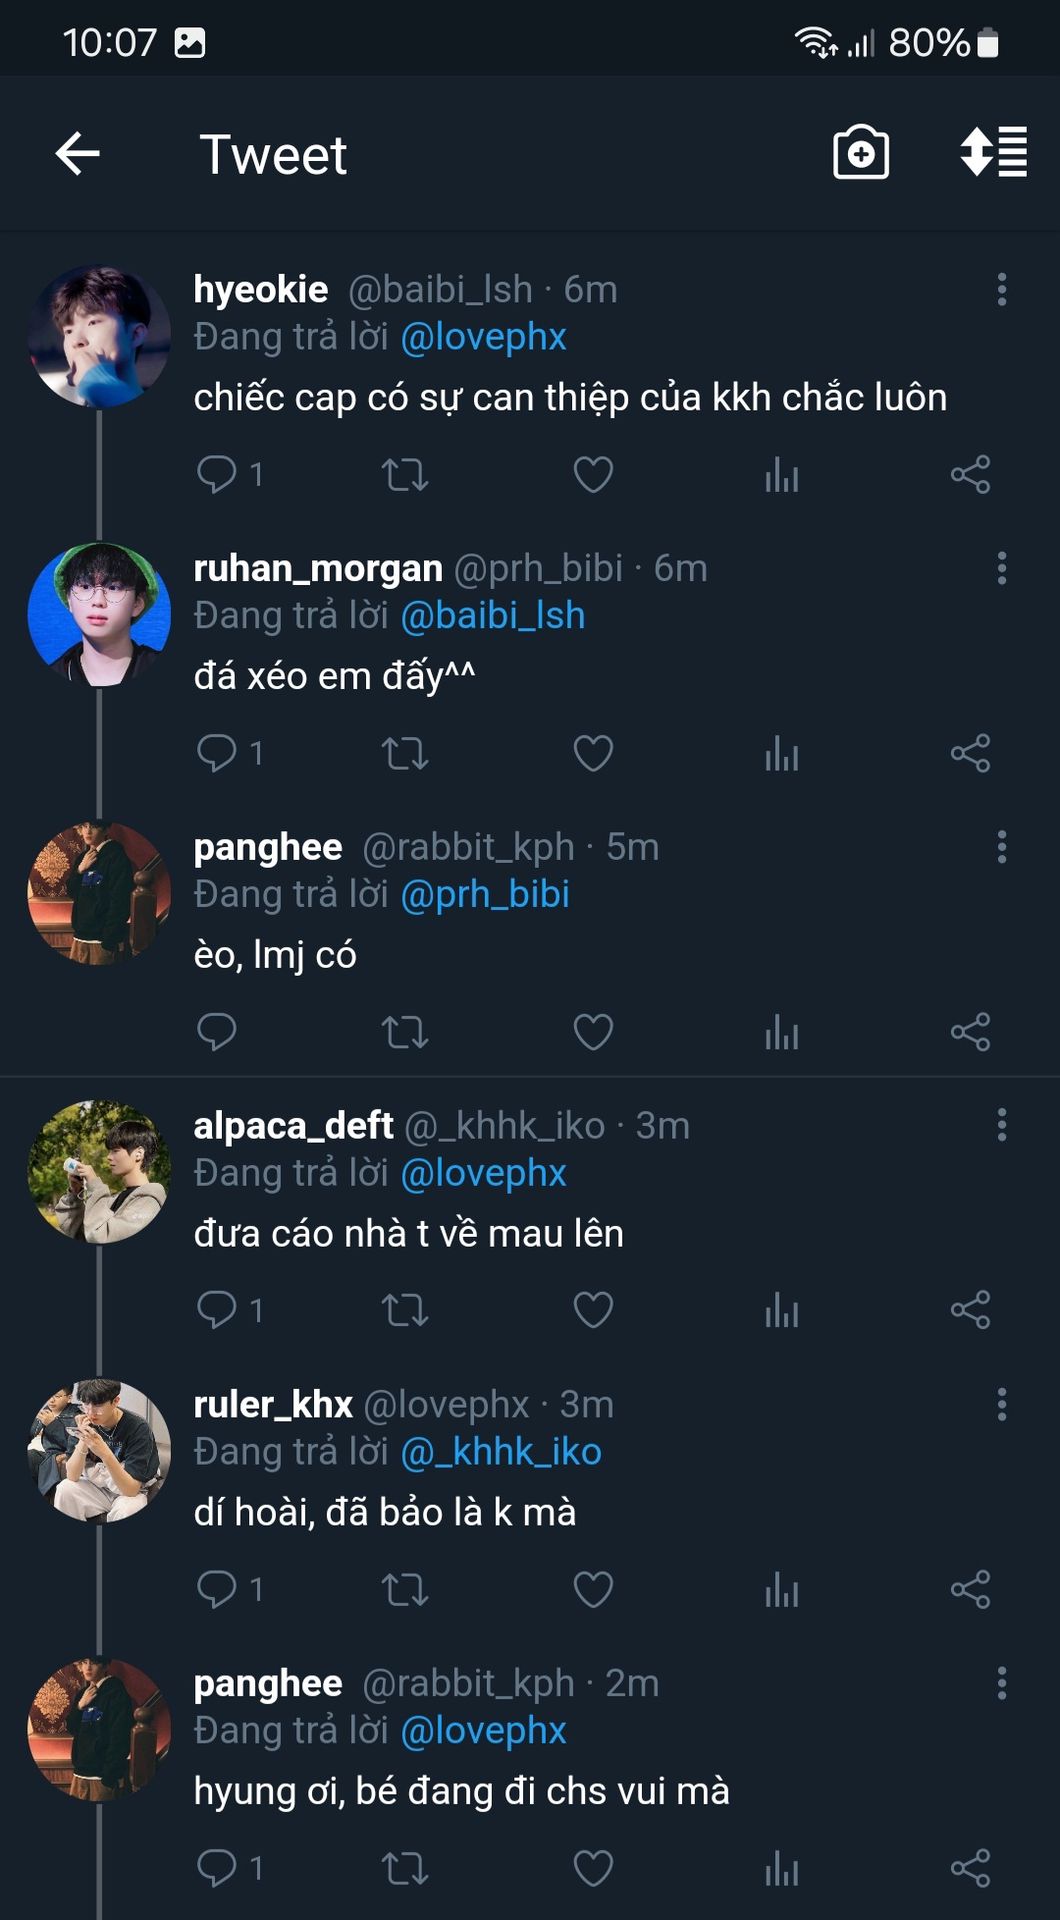Retweet panghee's "hyung ơi" reply

tap(405, 1868)
